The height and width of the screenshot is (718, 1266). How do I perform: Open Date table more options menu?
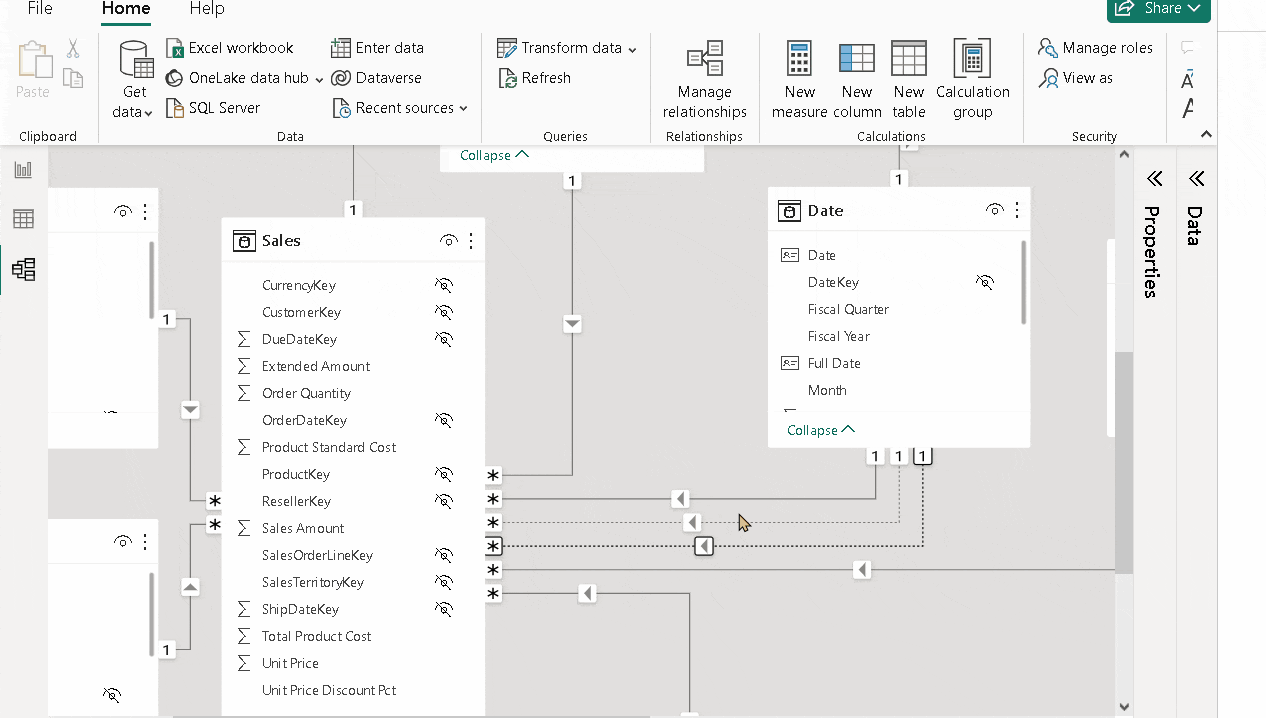(x=1017, y=210)
